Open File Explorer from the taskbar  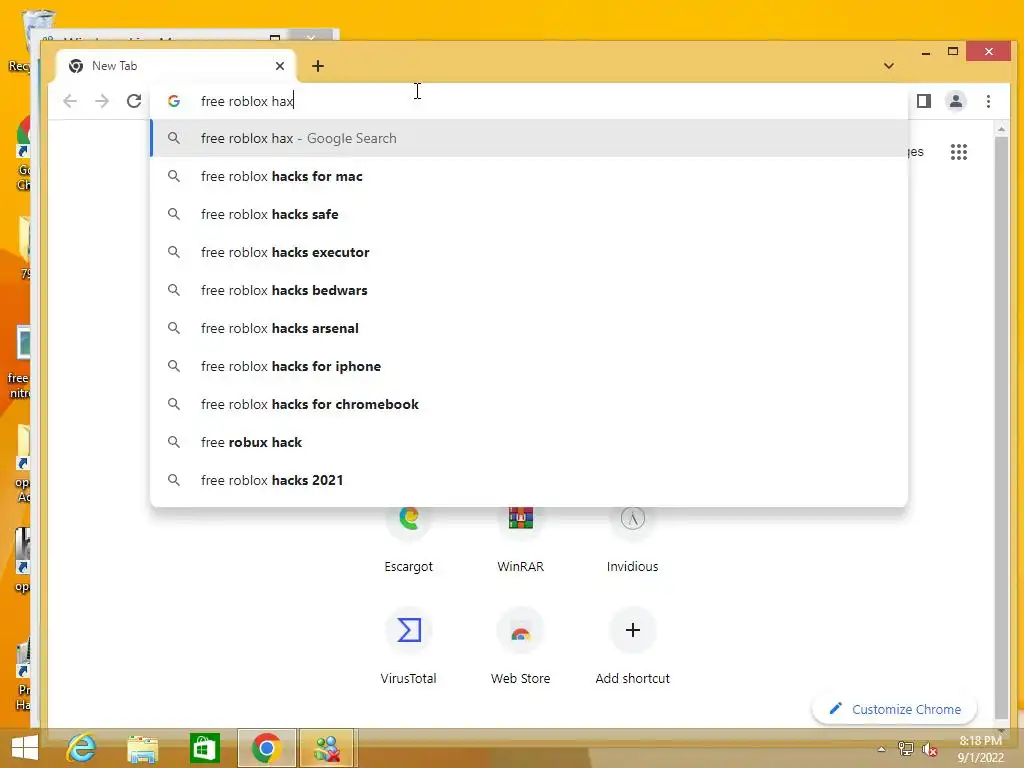(x=142, y=748)
